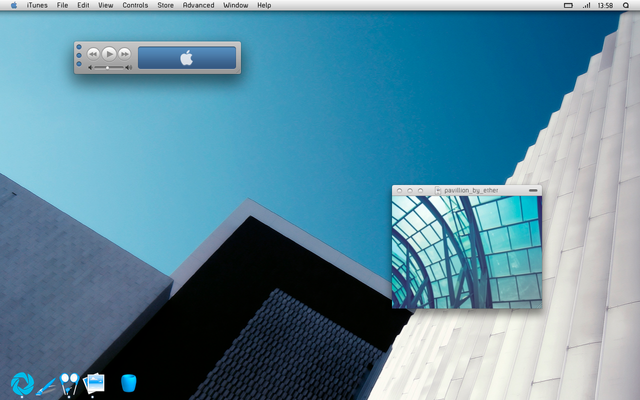The image size is (640, 400).
Task: Open the stacked photos dock icon
Action: coord(94,384)
